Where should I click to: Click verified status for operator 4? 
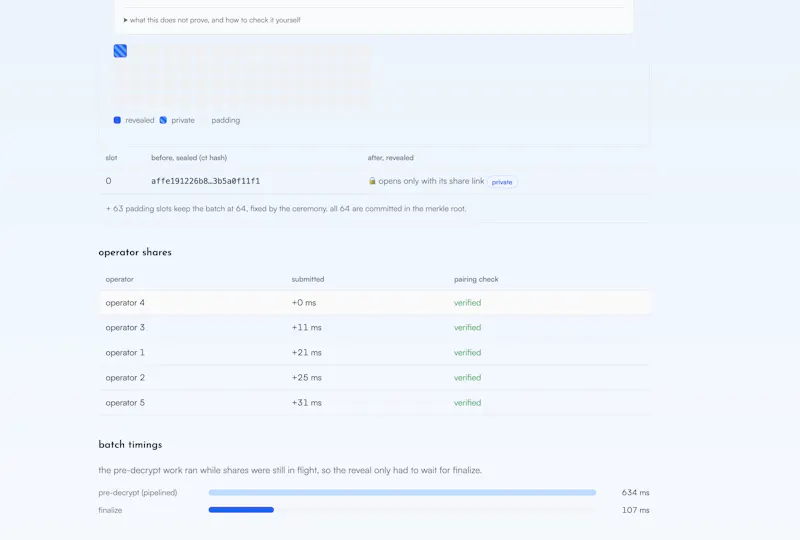click(x=467, y=303)
